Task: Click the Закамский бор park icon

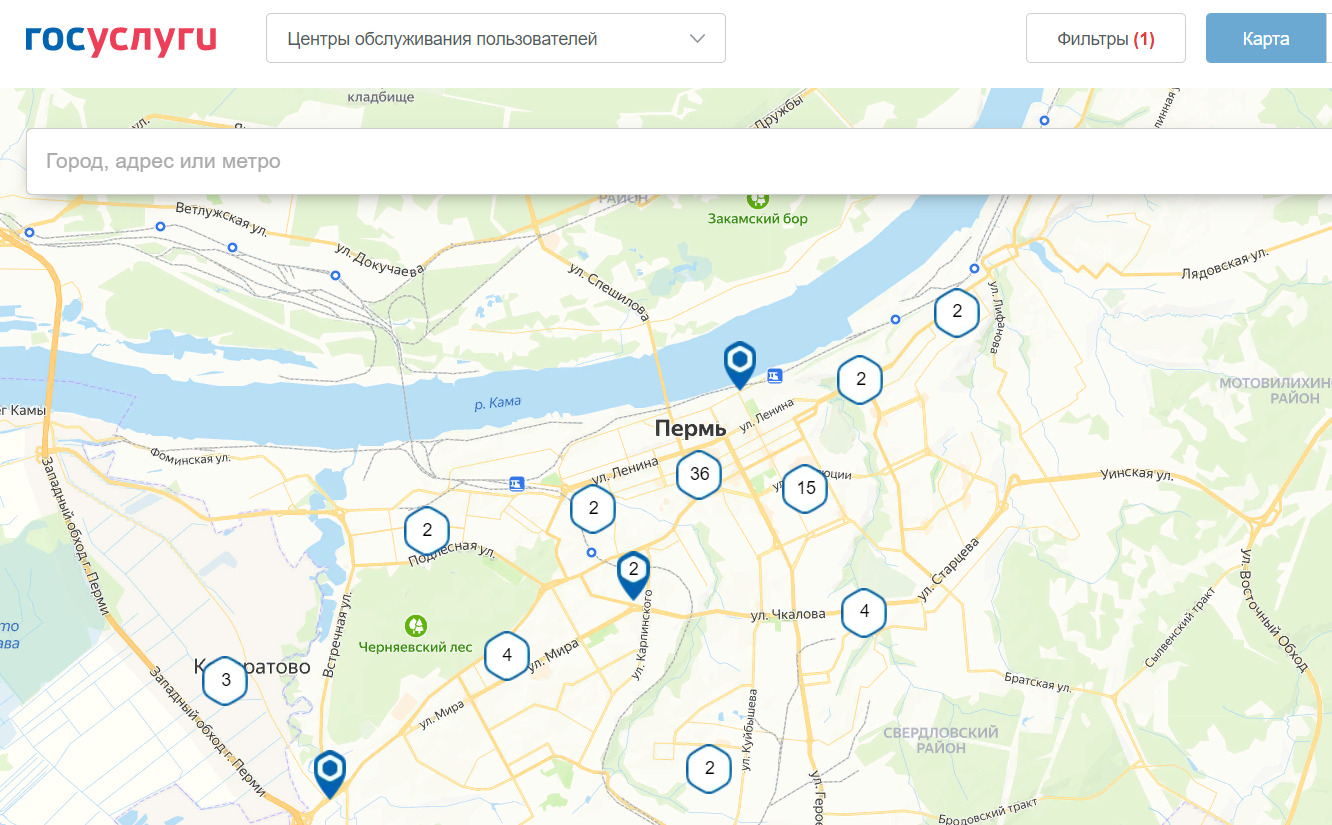Action: coord(758,198)
